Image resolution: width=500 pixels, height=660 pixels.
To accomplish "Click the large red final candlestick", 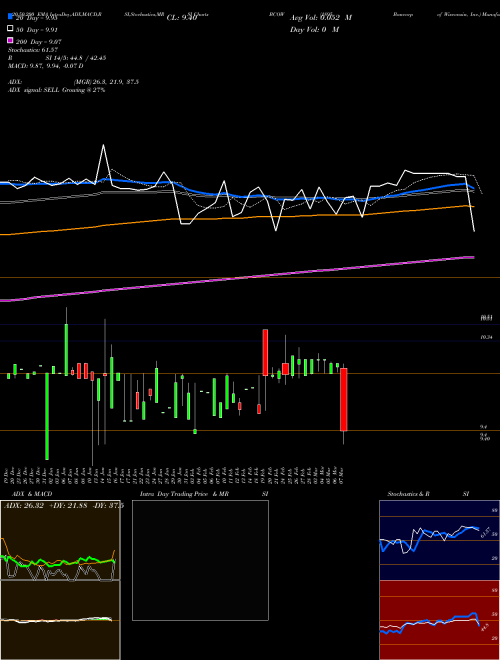I will point(343,399).
